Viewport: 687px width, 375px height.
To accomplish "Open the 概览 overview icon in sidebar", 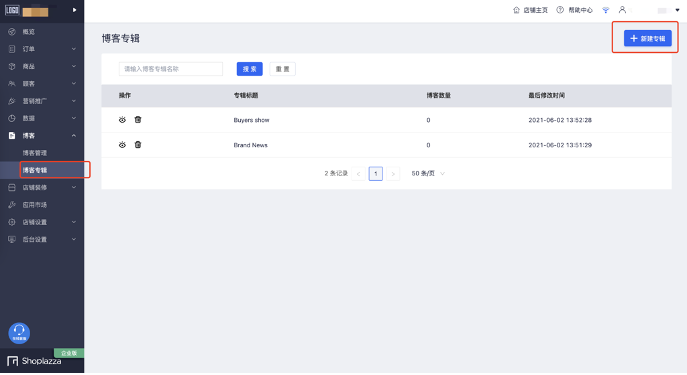I will coord(12,32).
